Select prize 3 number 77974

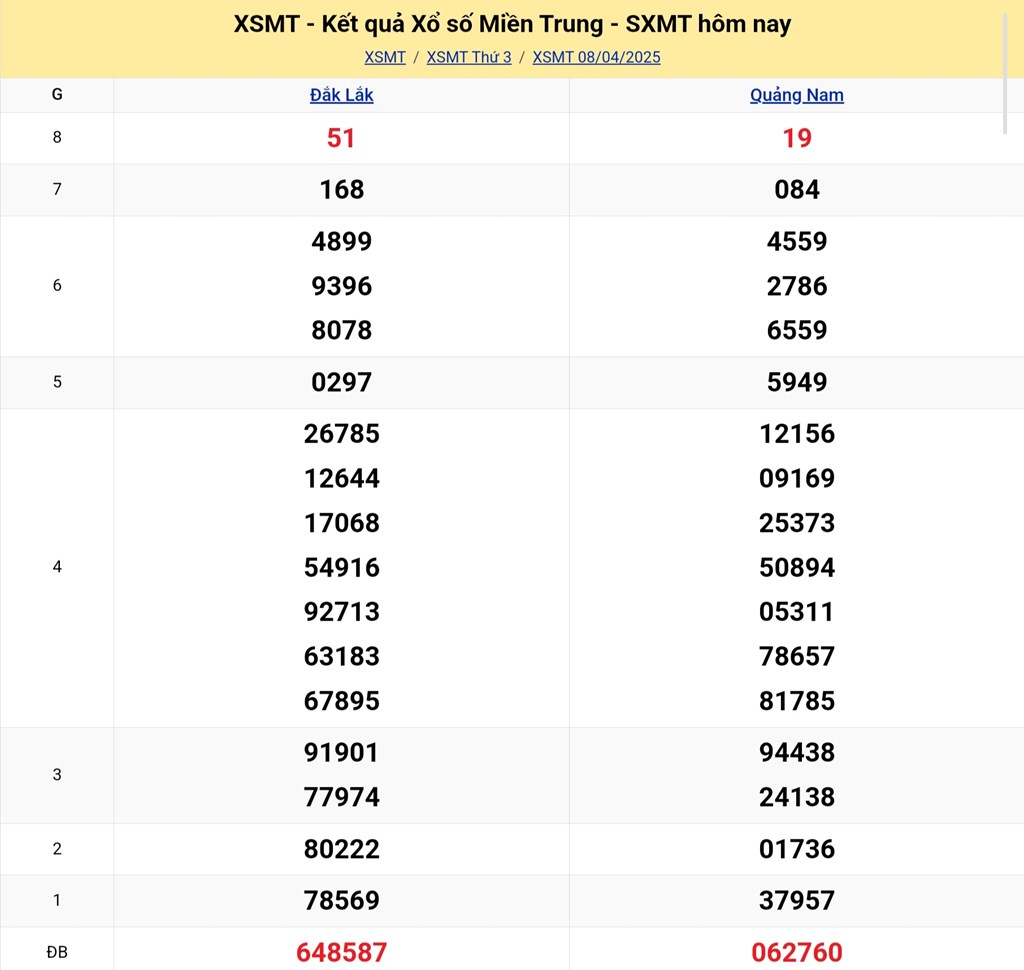click(x=342, y=797)
